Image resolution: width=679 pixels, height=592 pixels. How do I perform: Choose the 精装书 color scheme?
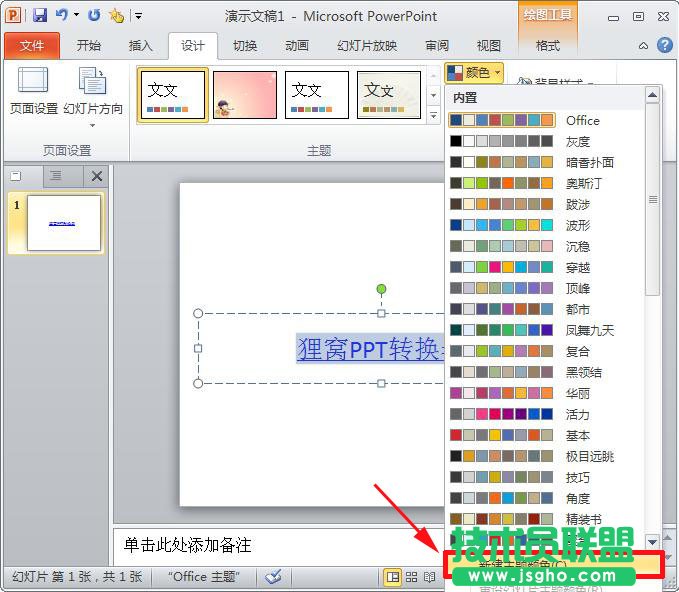(546, 519)
